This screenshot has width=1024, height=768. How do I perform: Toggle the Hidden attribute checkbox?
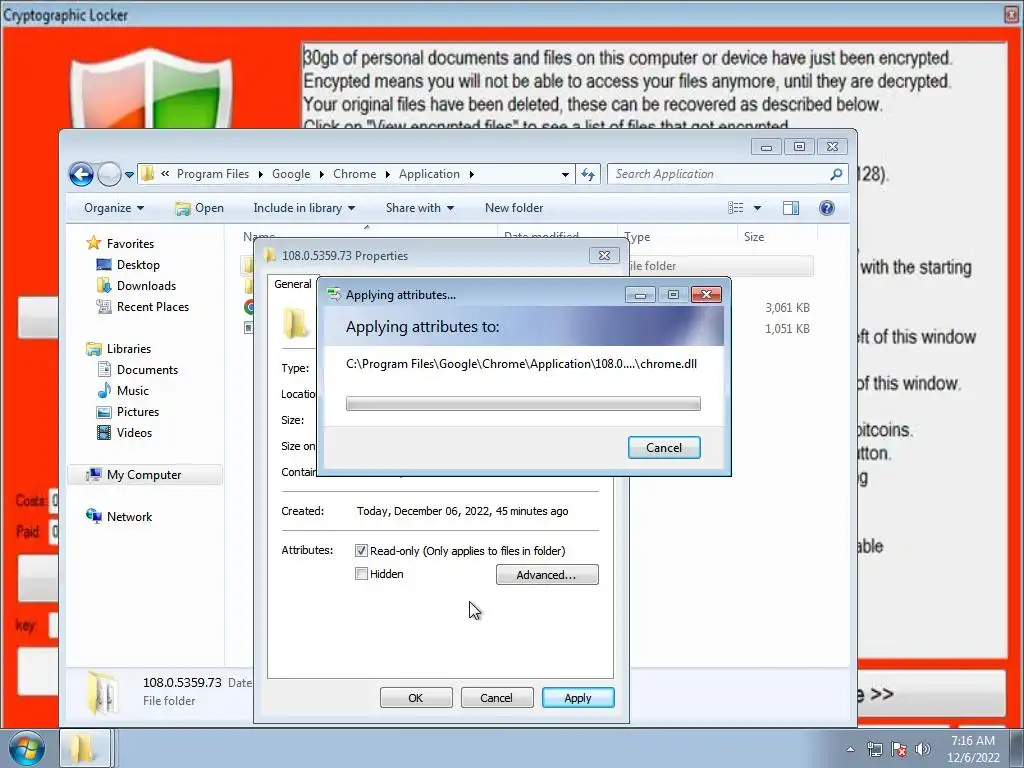[361, 573]
